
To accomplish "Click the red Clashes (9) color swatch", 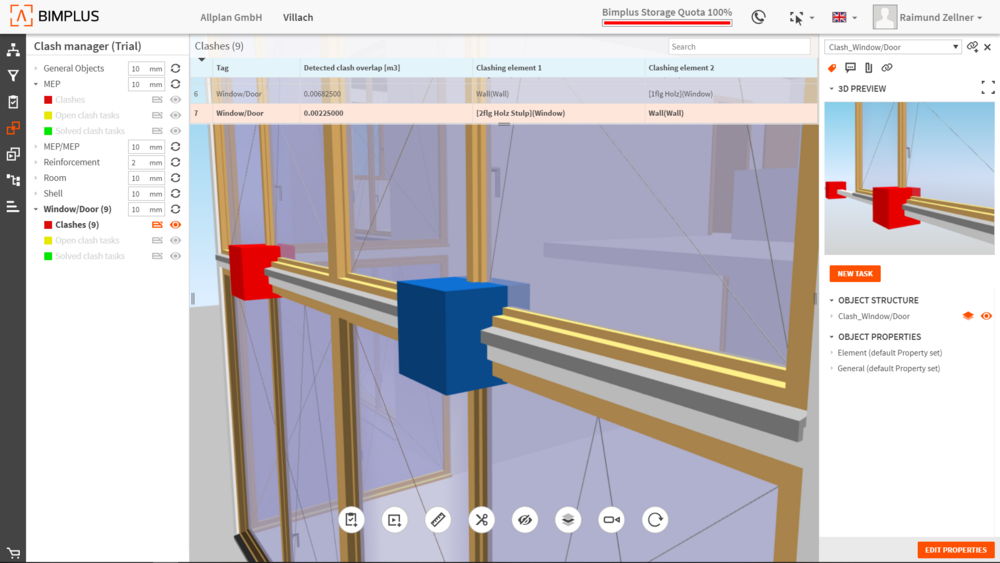I will click(x=47, y=225).
